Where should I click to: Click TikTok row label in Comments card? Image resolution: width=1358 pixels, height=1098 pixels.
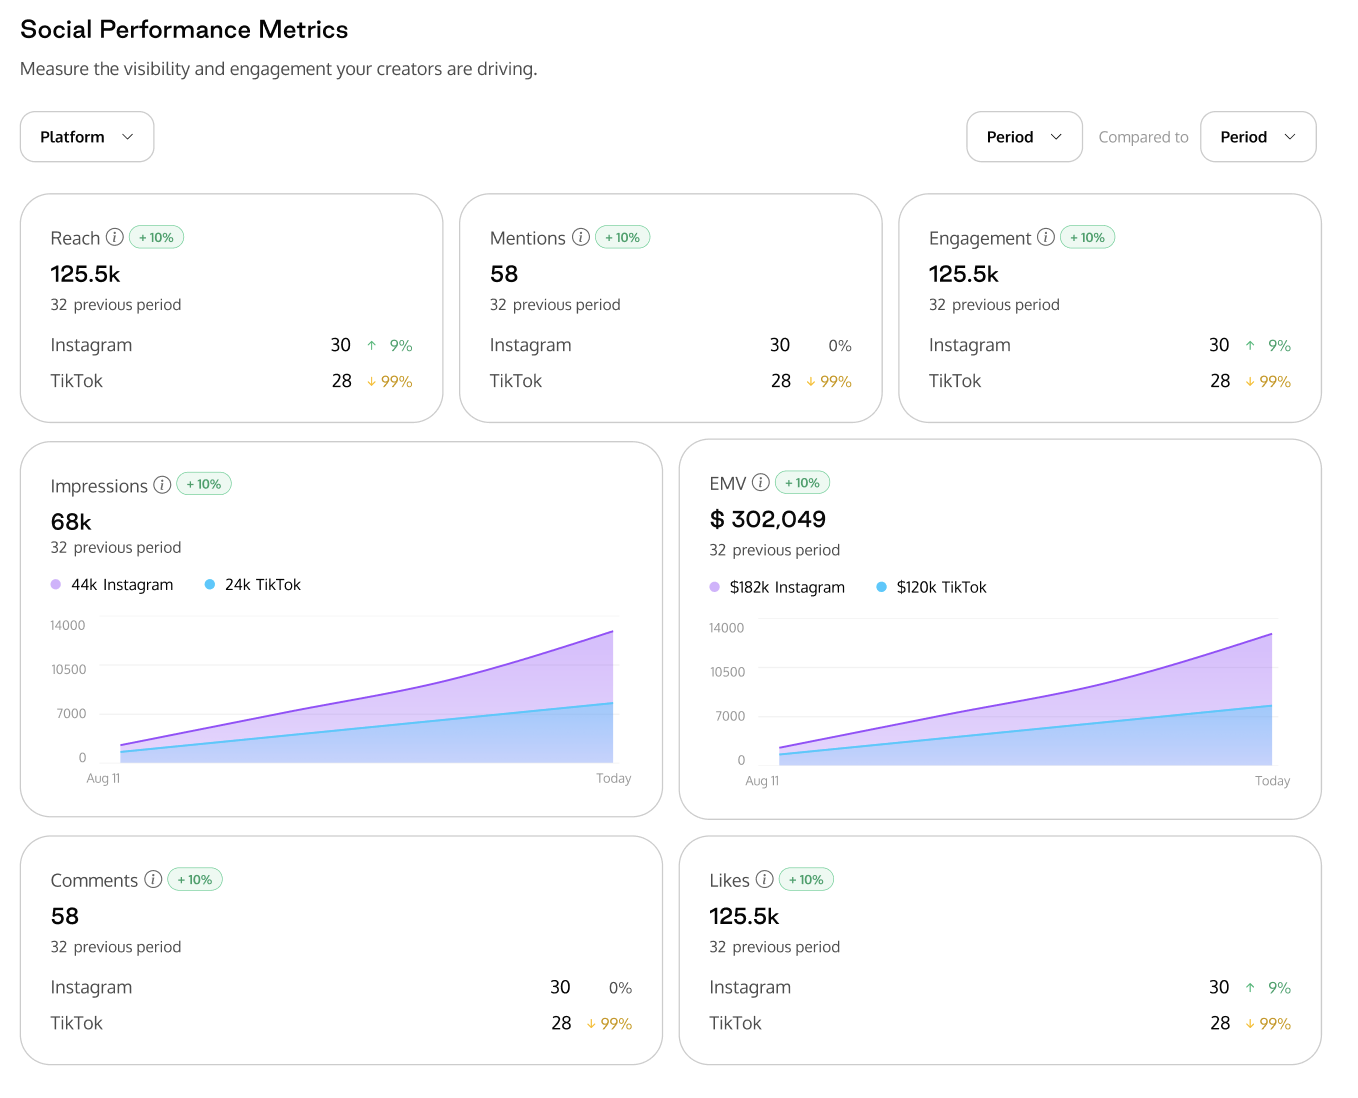click(x=77, y=1023)
